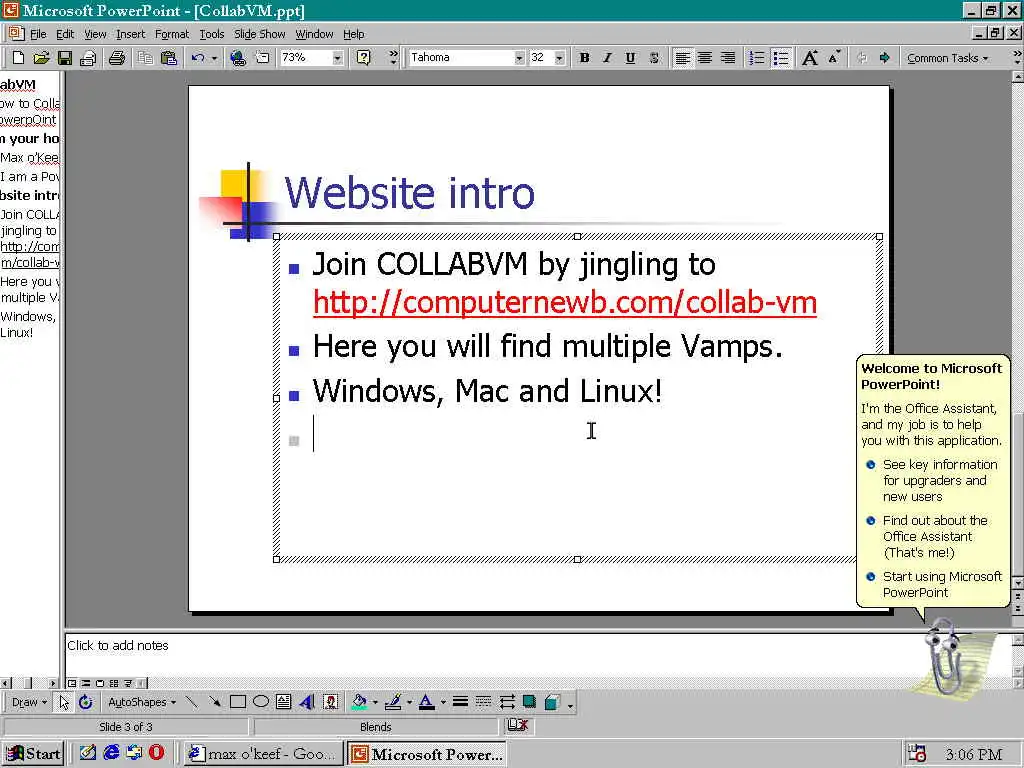The image size is (1024, 768).
Task: Undo the last action
Action: tap(197, 58)
